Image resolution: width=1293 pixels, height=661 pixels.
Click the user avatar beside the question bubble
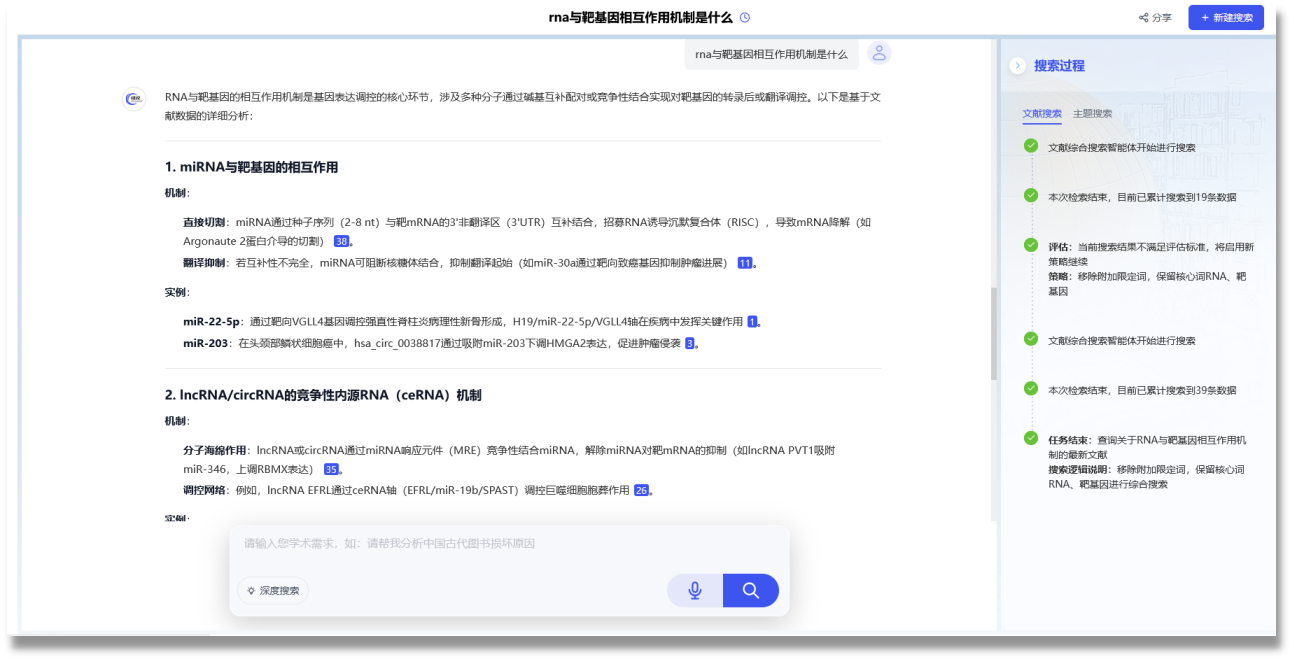(878, 54)
